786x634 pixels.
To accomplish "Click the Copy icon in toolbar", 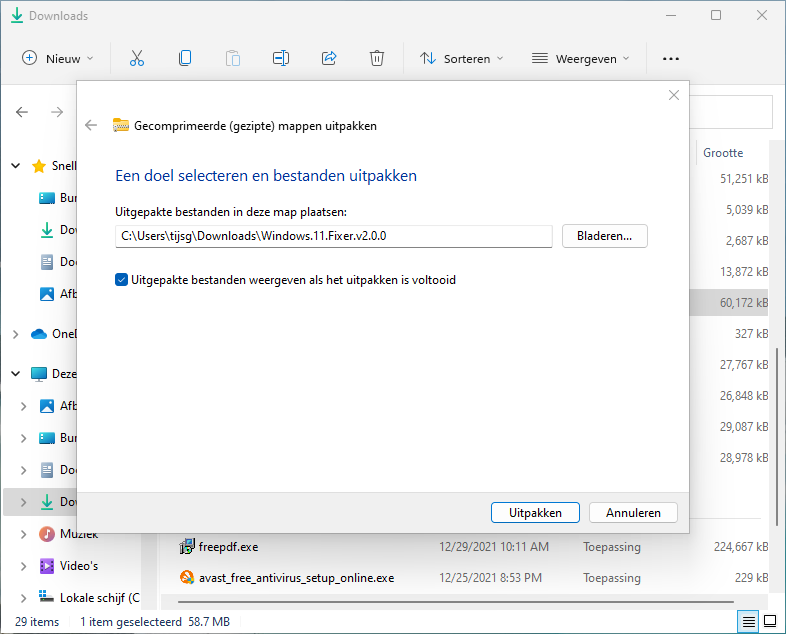I will point(185,58).
